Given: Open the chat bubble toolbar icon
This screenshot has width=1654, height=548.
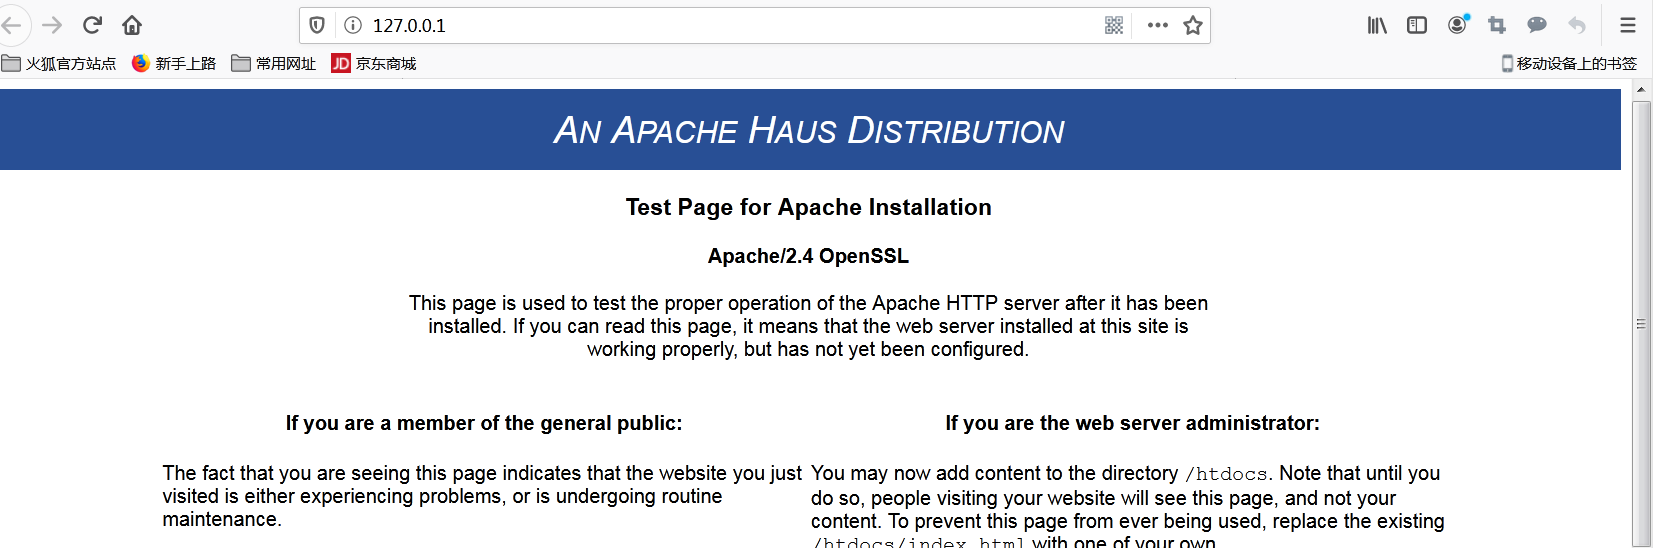Looking at the screenshot, I should tap(1537, 25).
